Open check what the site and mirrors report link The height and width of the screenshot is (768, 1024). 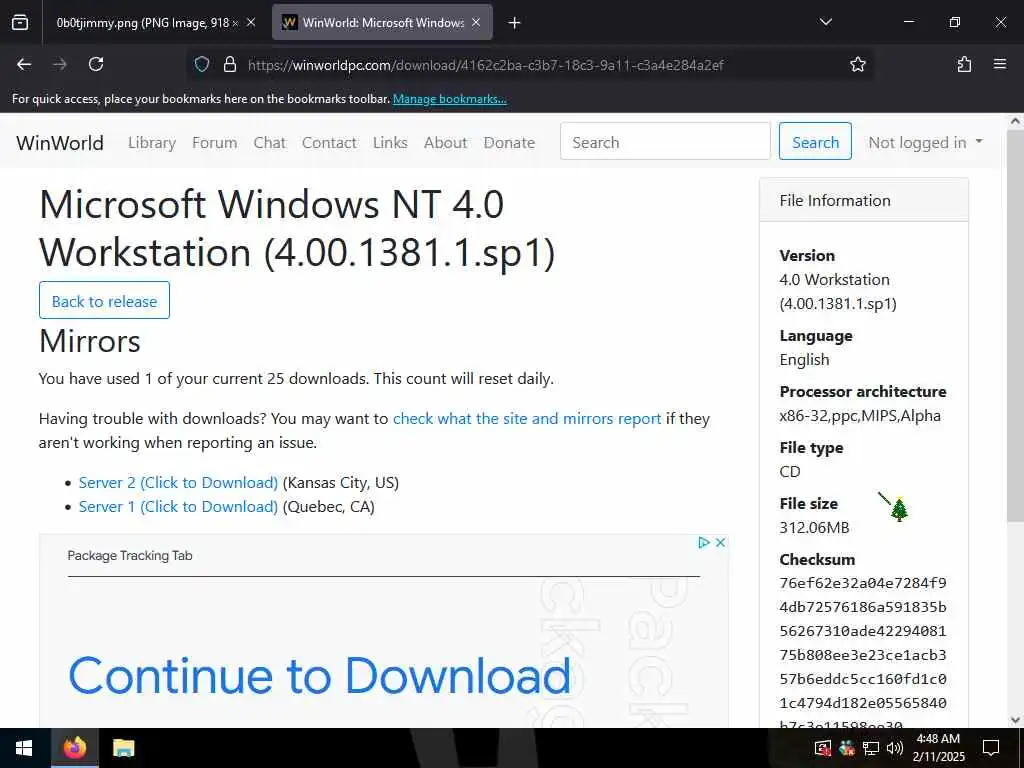(x=527, y=419)
